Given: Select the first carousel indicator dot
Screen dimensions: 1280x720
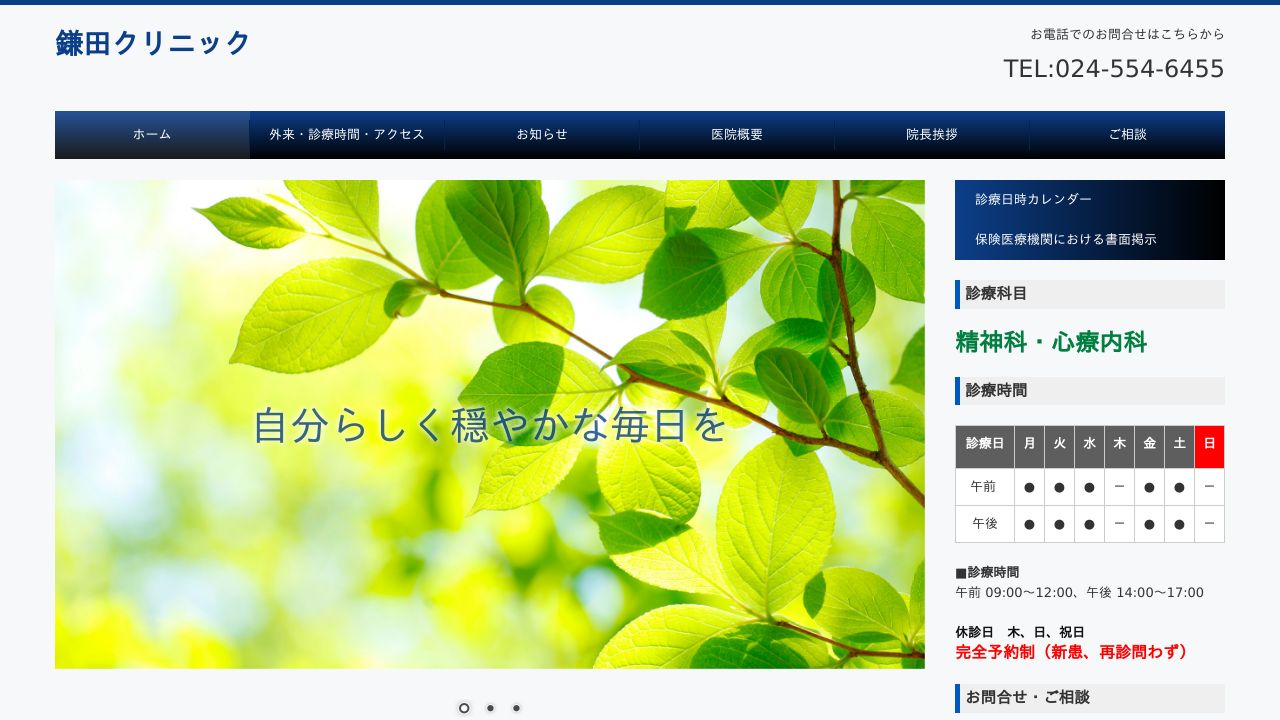Looking at the screenshot, I should pos(464,708).
